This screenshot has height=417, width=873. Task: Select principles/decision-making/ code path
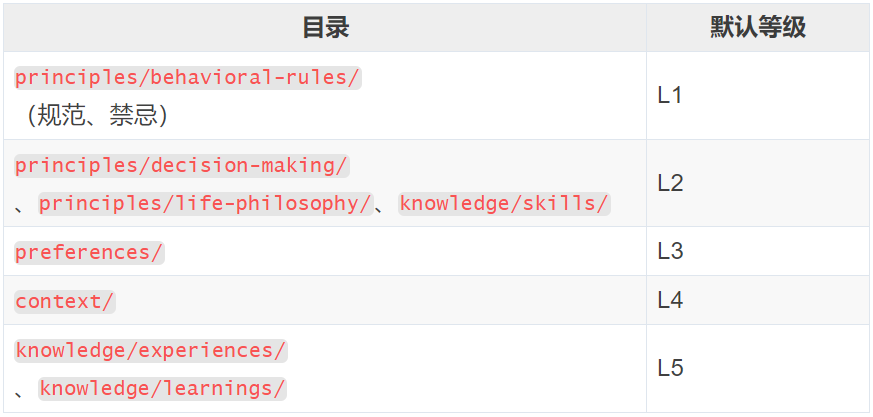182,166
